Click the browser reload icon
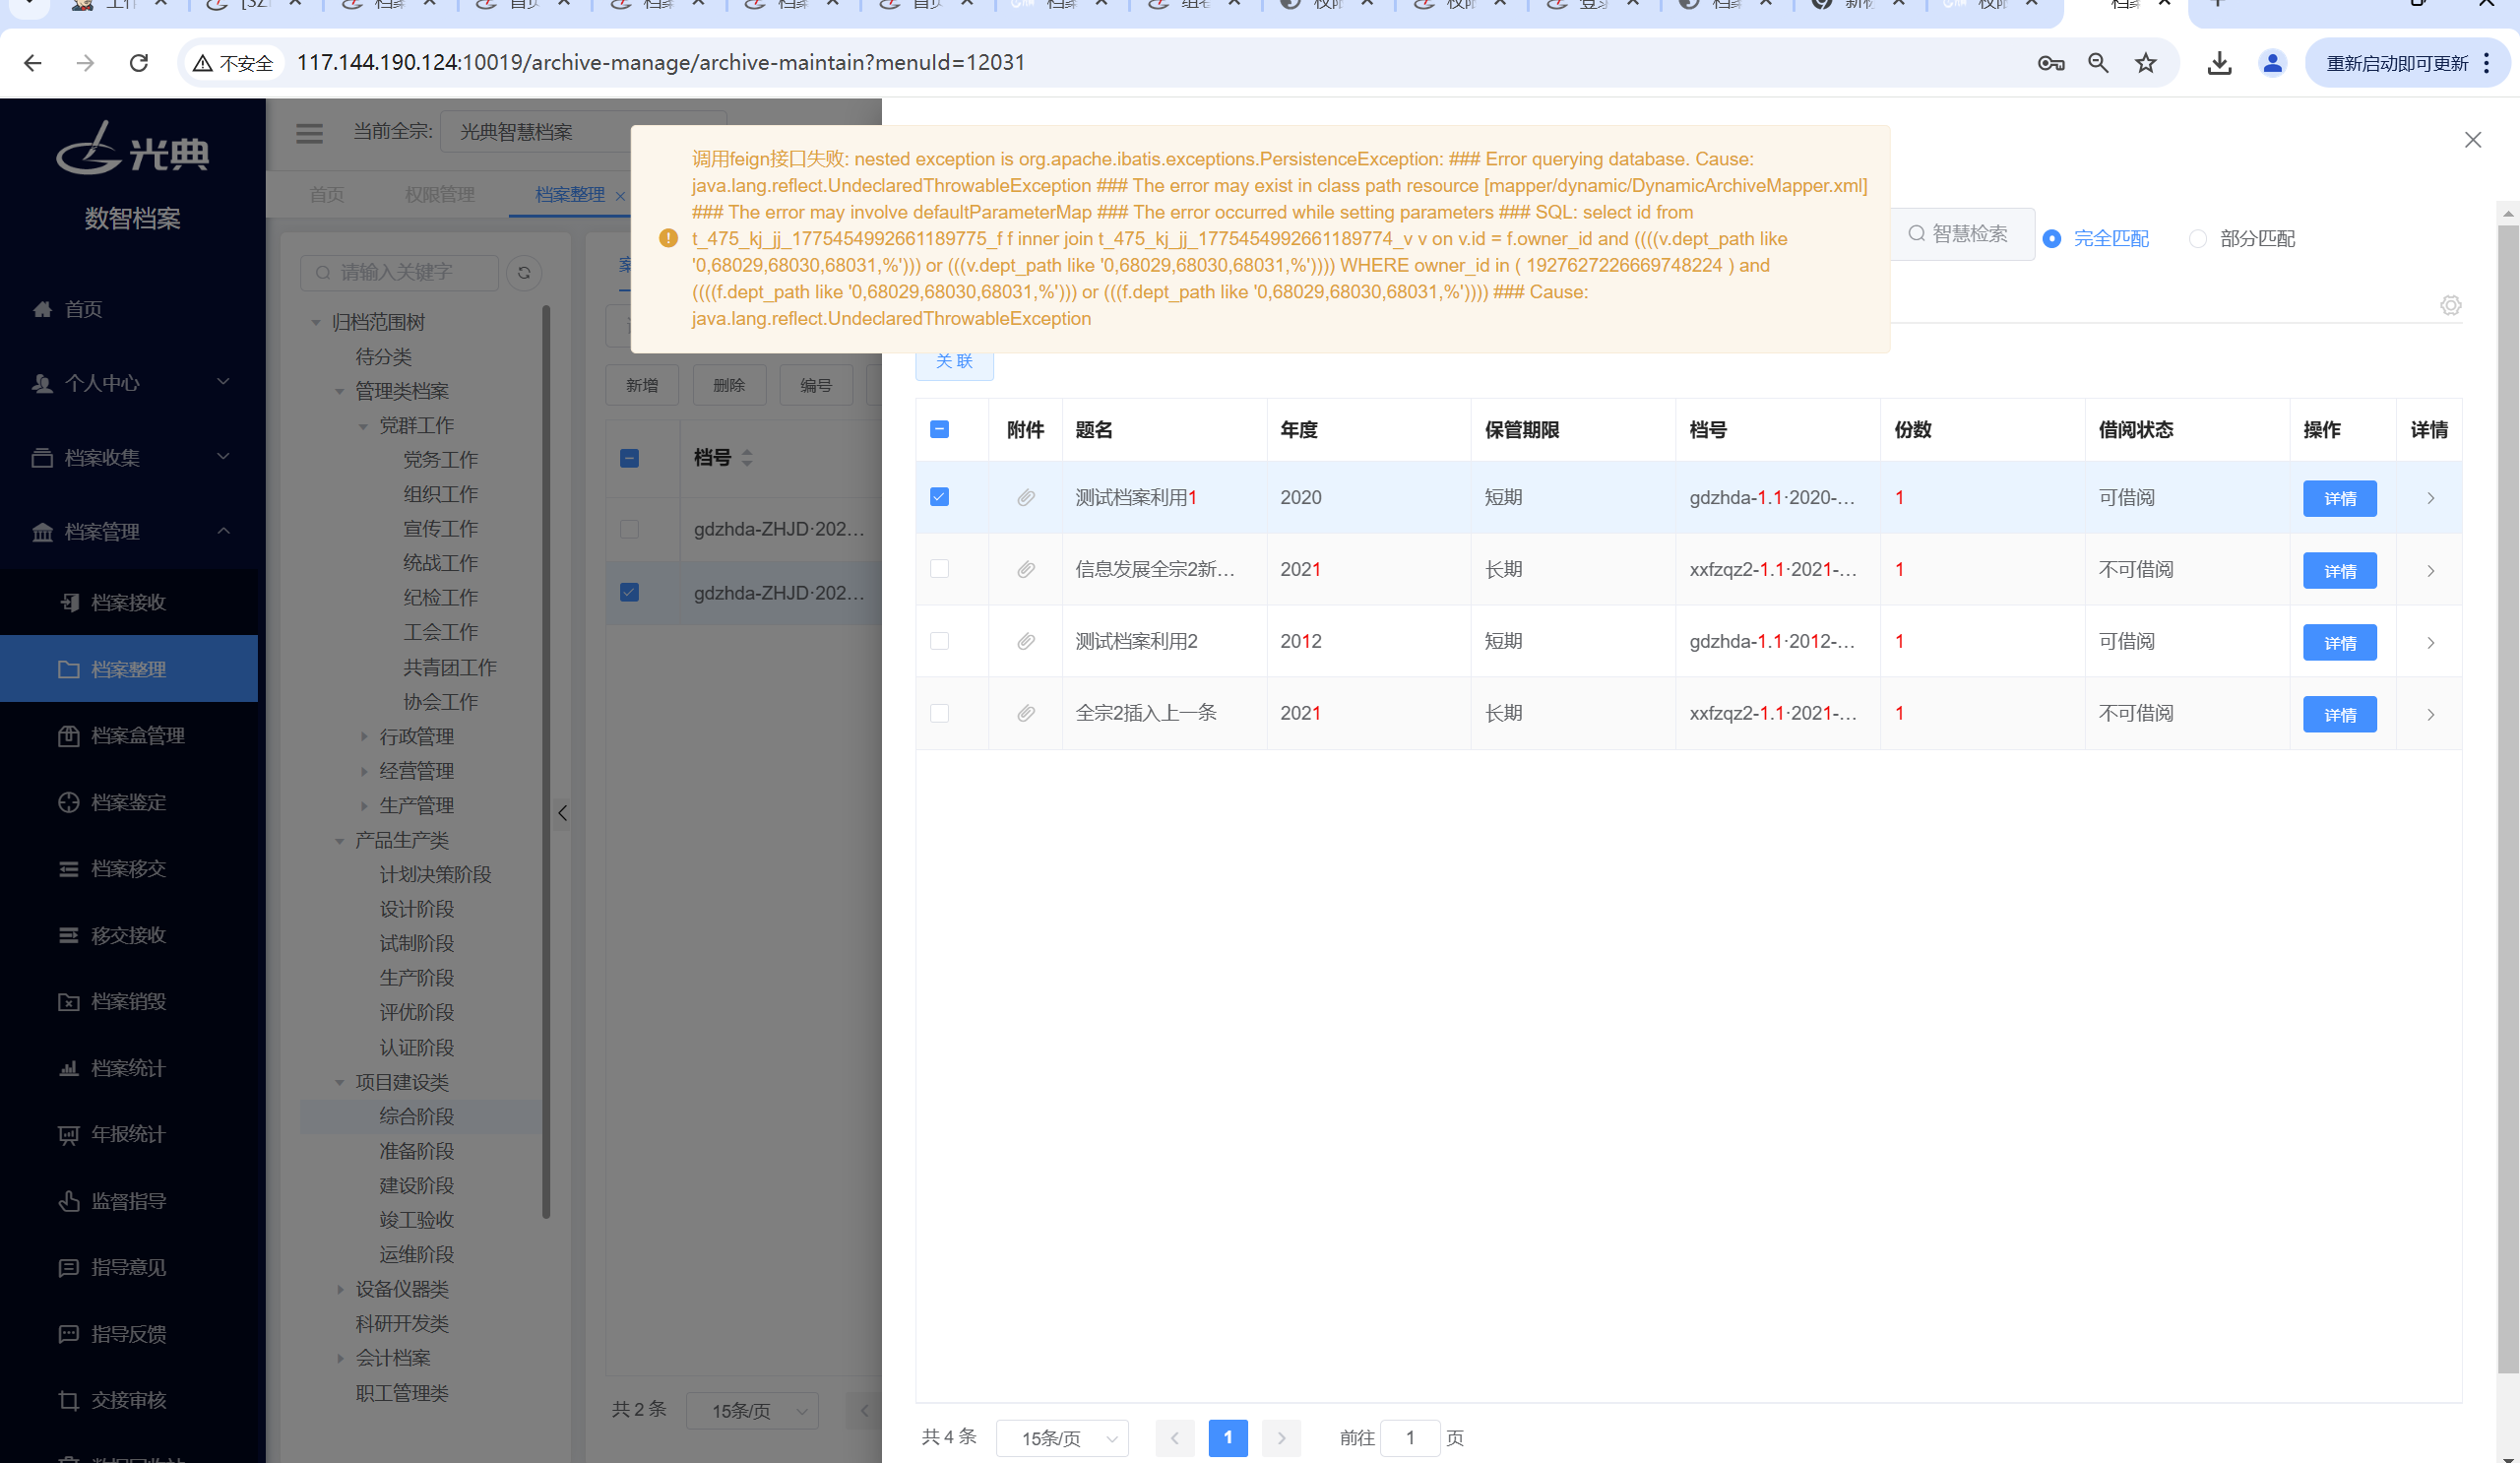The image size is (2520, 1463). [139, 63]
